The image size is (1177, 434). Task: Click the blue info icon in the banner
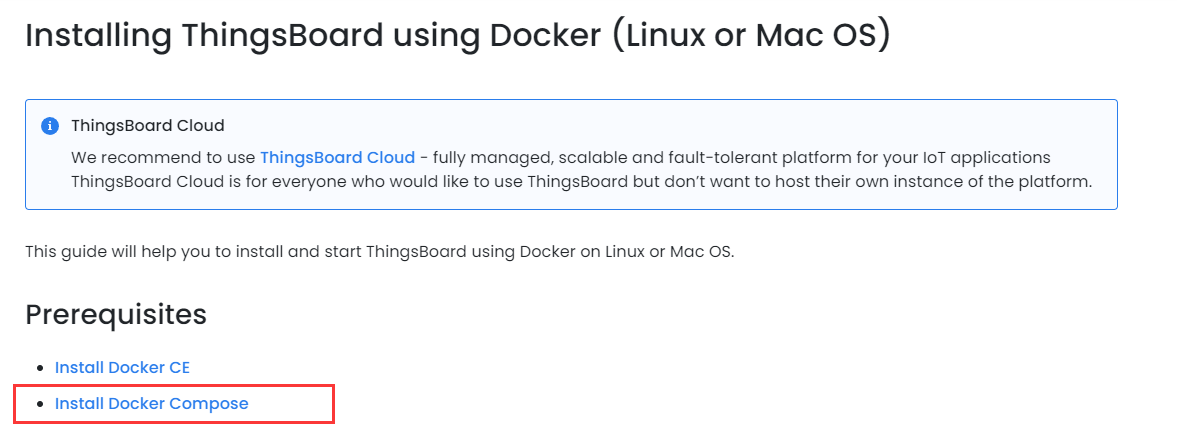pos(49,126)
